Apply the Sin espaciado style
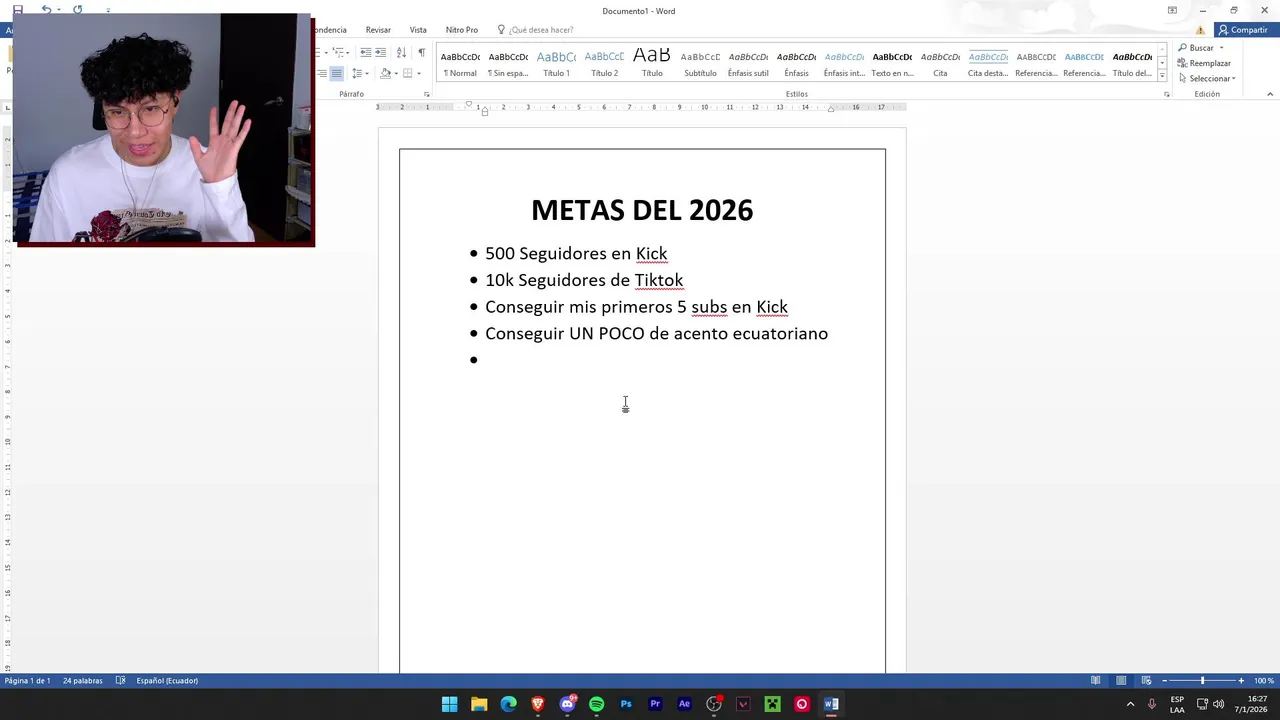Viewport: 1280px width, 720px height. point(508,64)
